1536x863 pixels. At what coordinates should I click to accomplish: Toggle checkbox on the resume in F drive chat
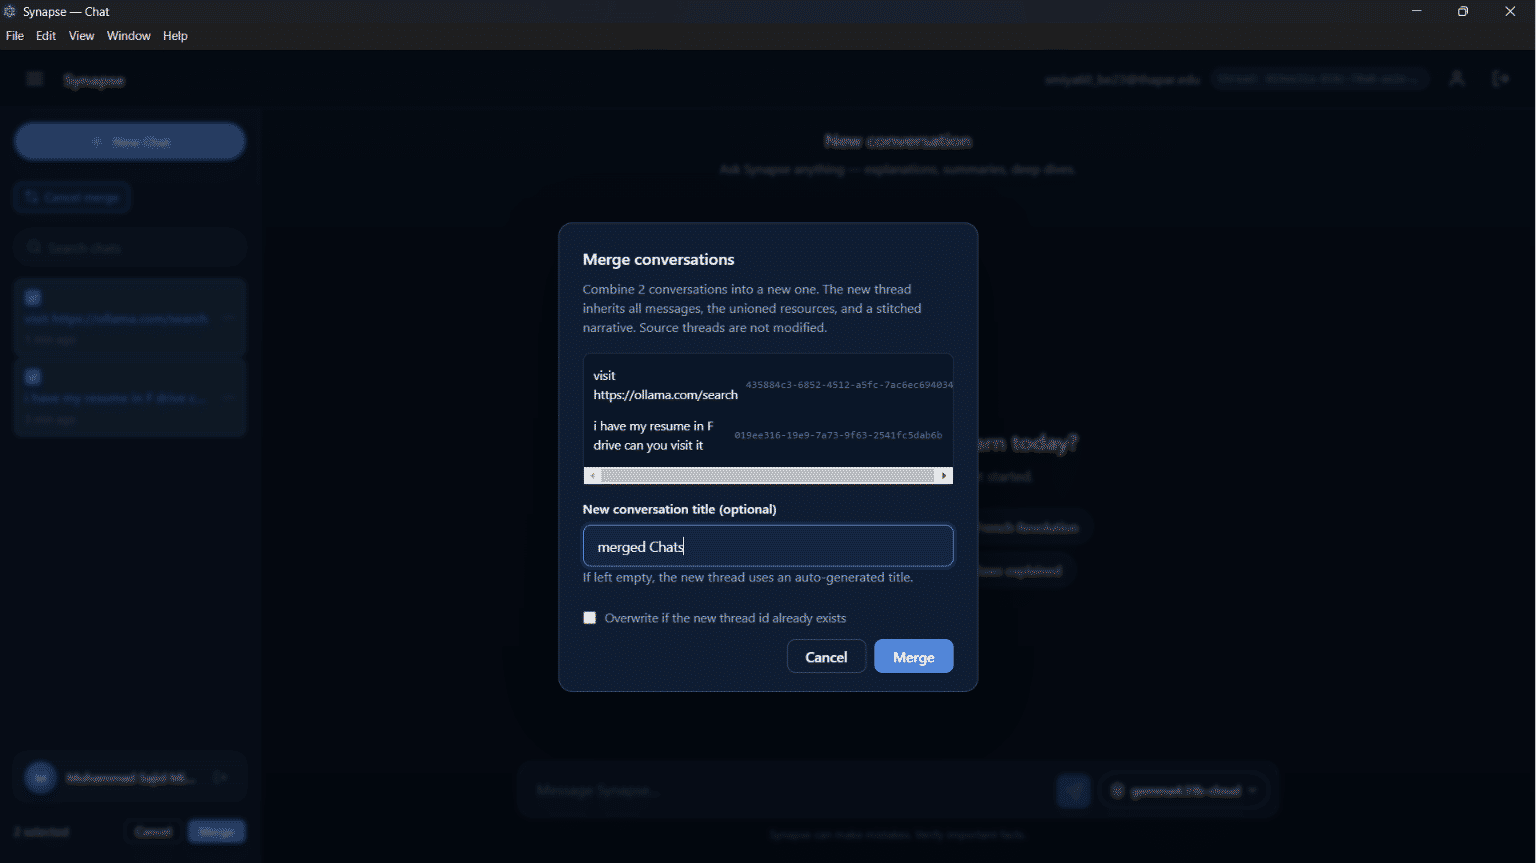[x=33, y=377]
